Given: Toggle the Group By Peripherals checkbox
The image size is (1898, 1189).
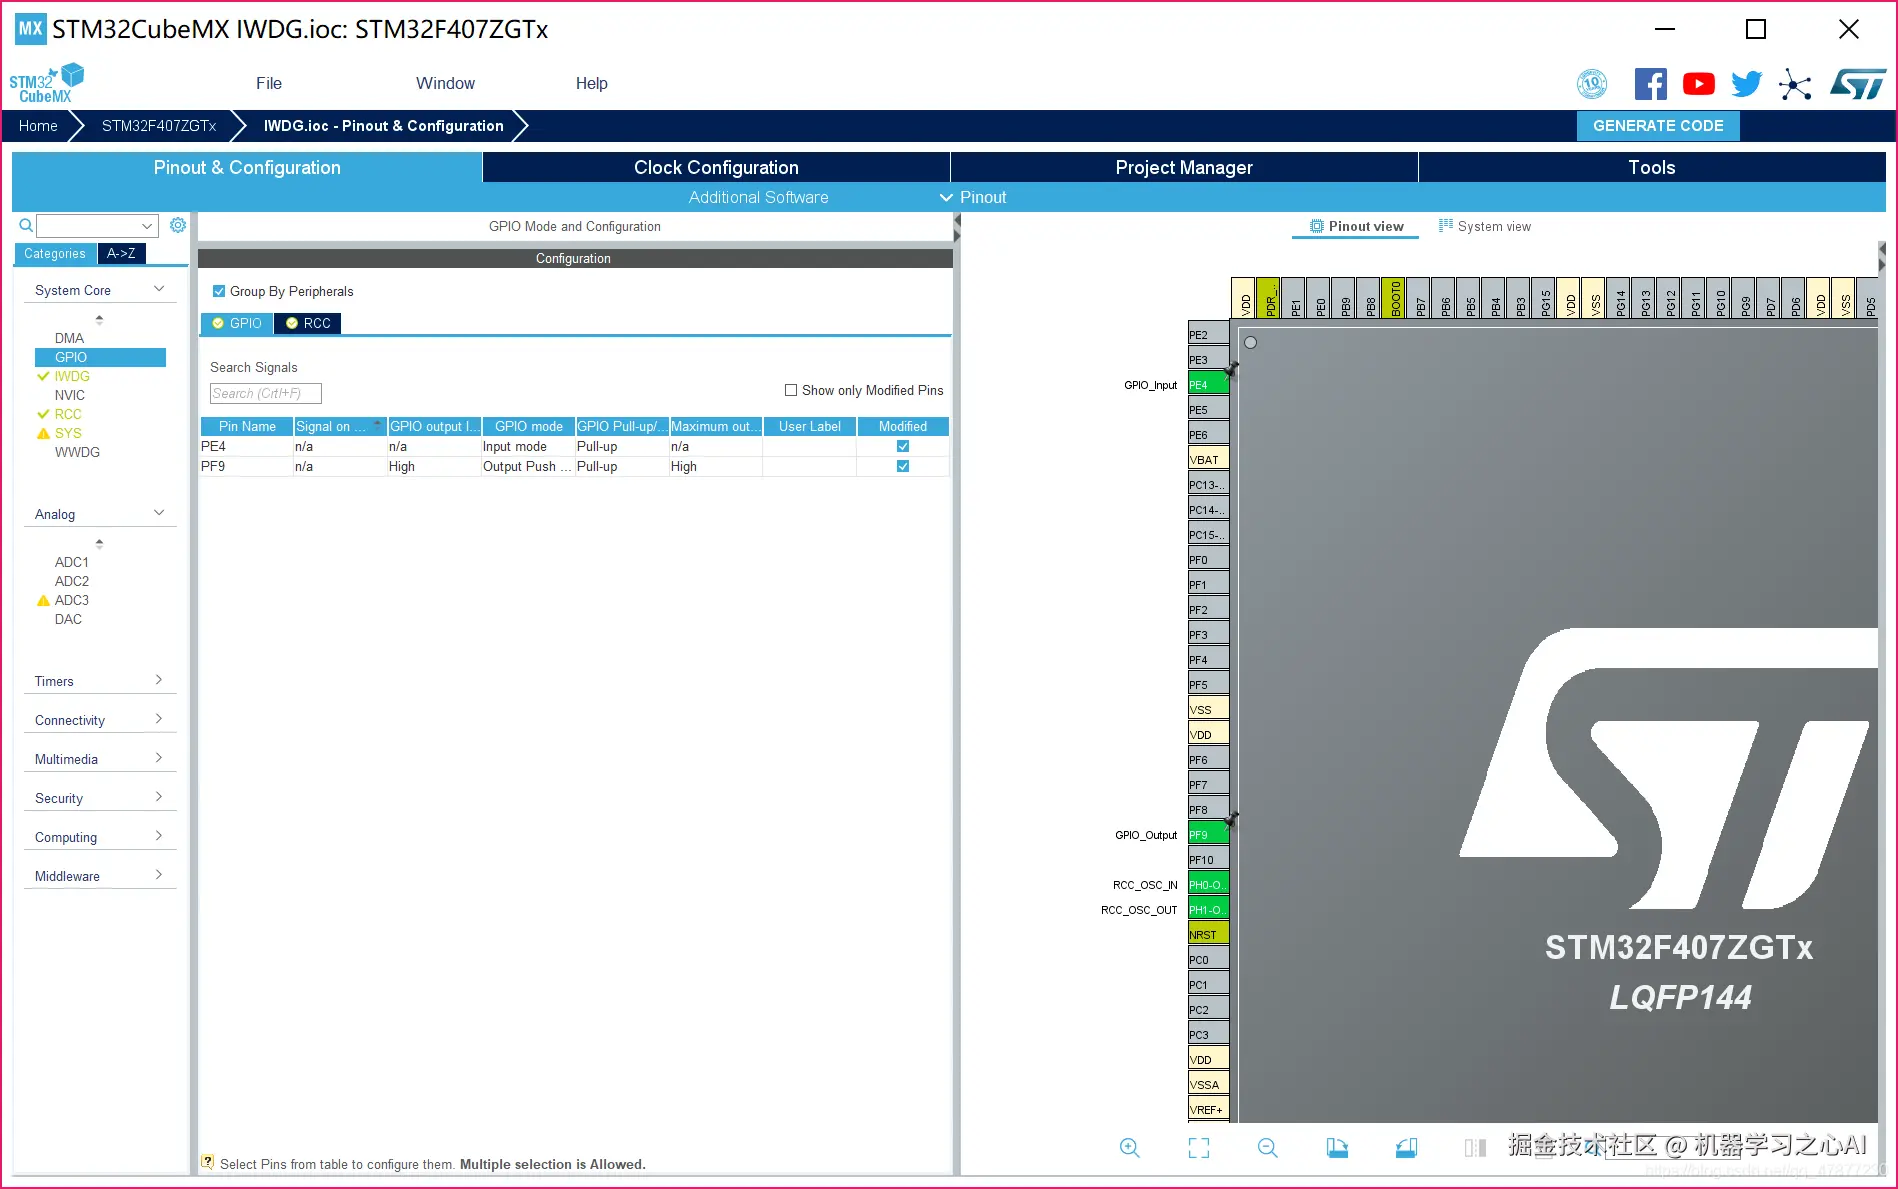Looking at the screenshot, I should tap(219, 291).
